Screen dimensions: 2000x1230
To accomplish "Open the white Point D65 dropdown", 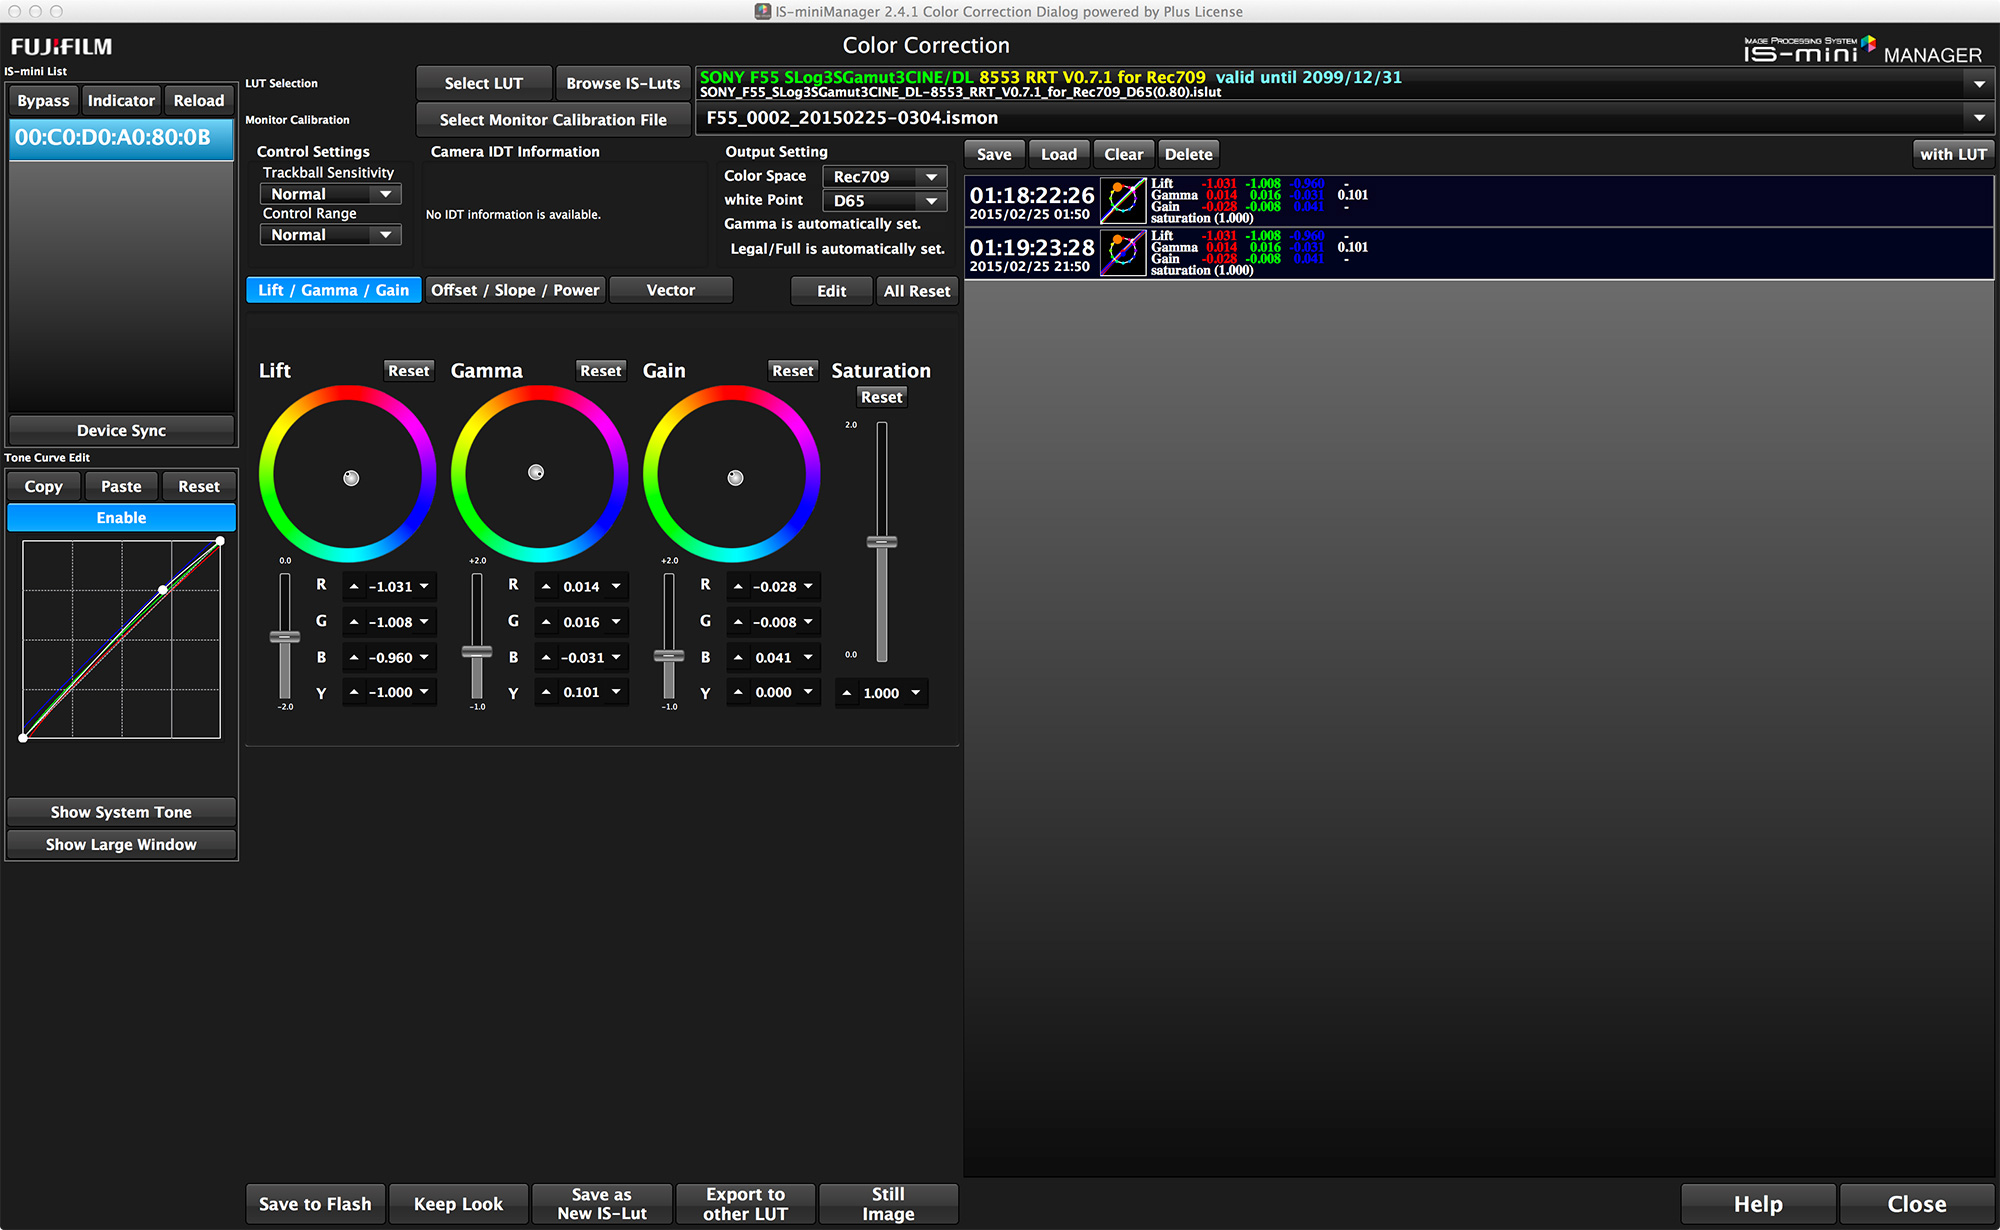I will pyautogui.click(x=884, y=201).
